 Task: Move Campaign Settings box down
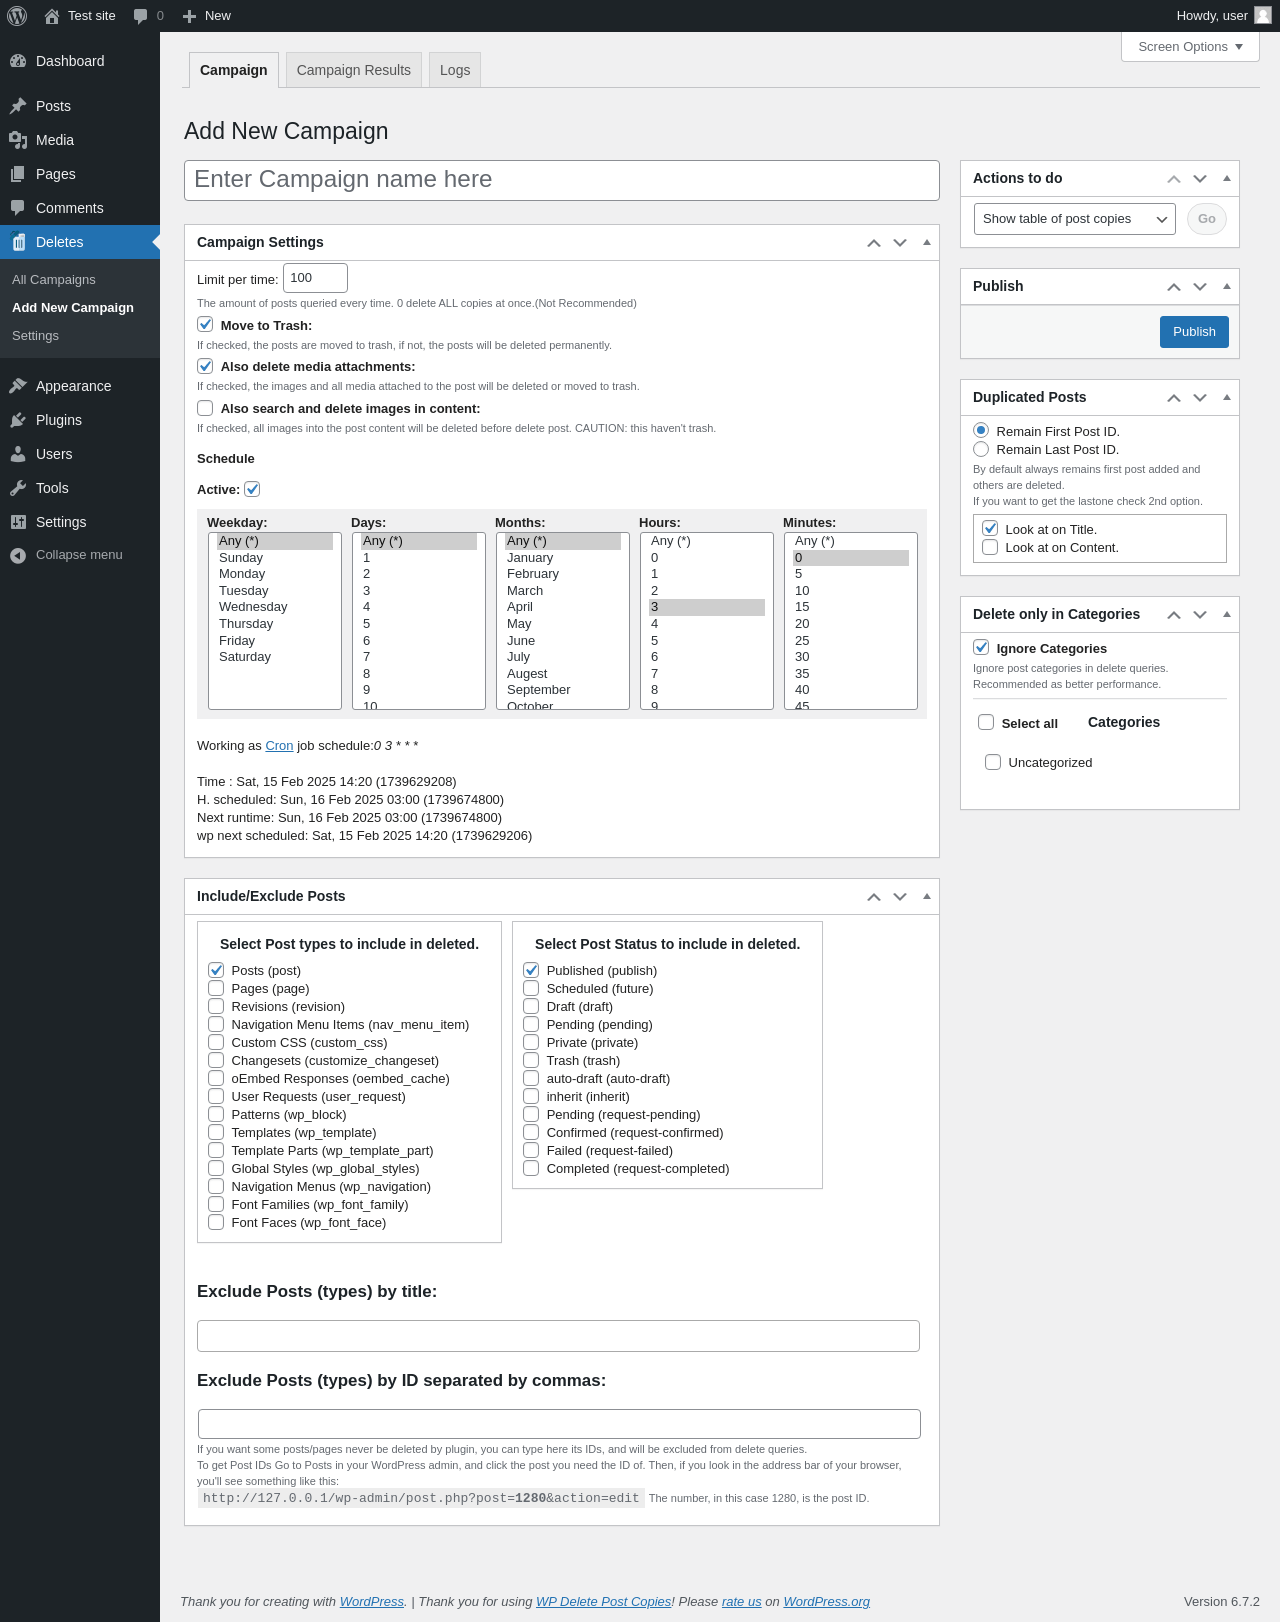(900, 243)
